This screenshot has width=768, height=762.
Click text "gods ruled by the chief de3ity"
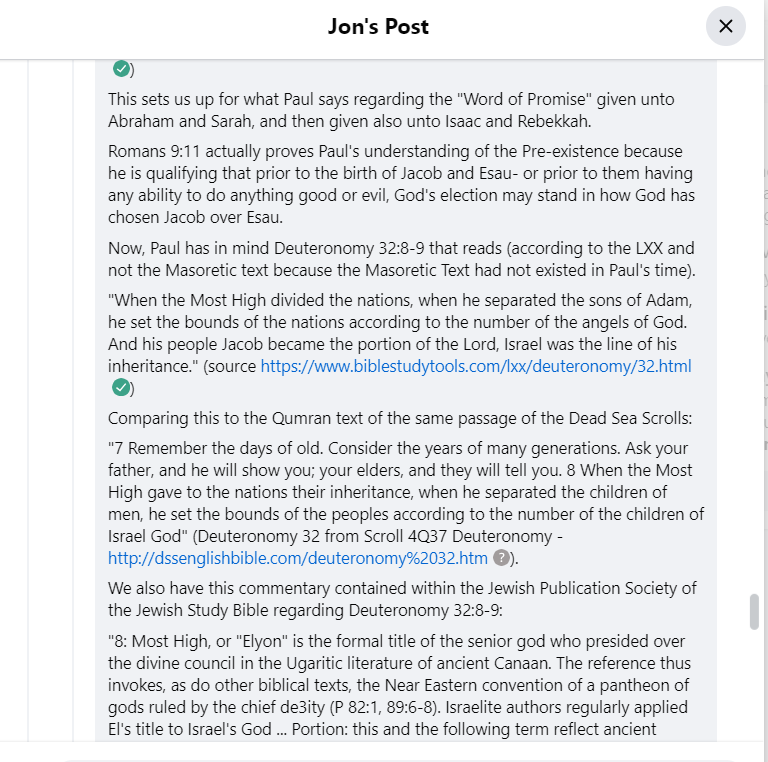click(216, 707)
